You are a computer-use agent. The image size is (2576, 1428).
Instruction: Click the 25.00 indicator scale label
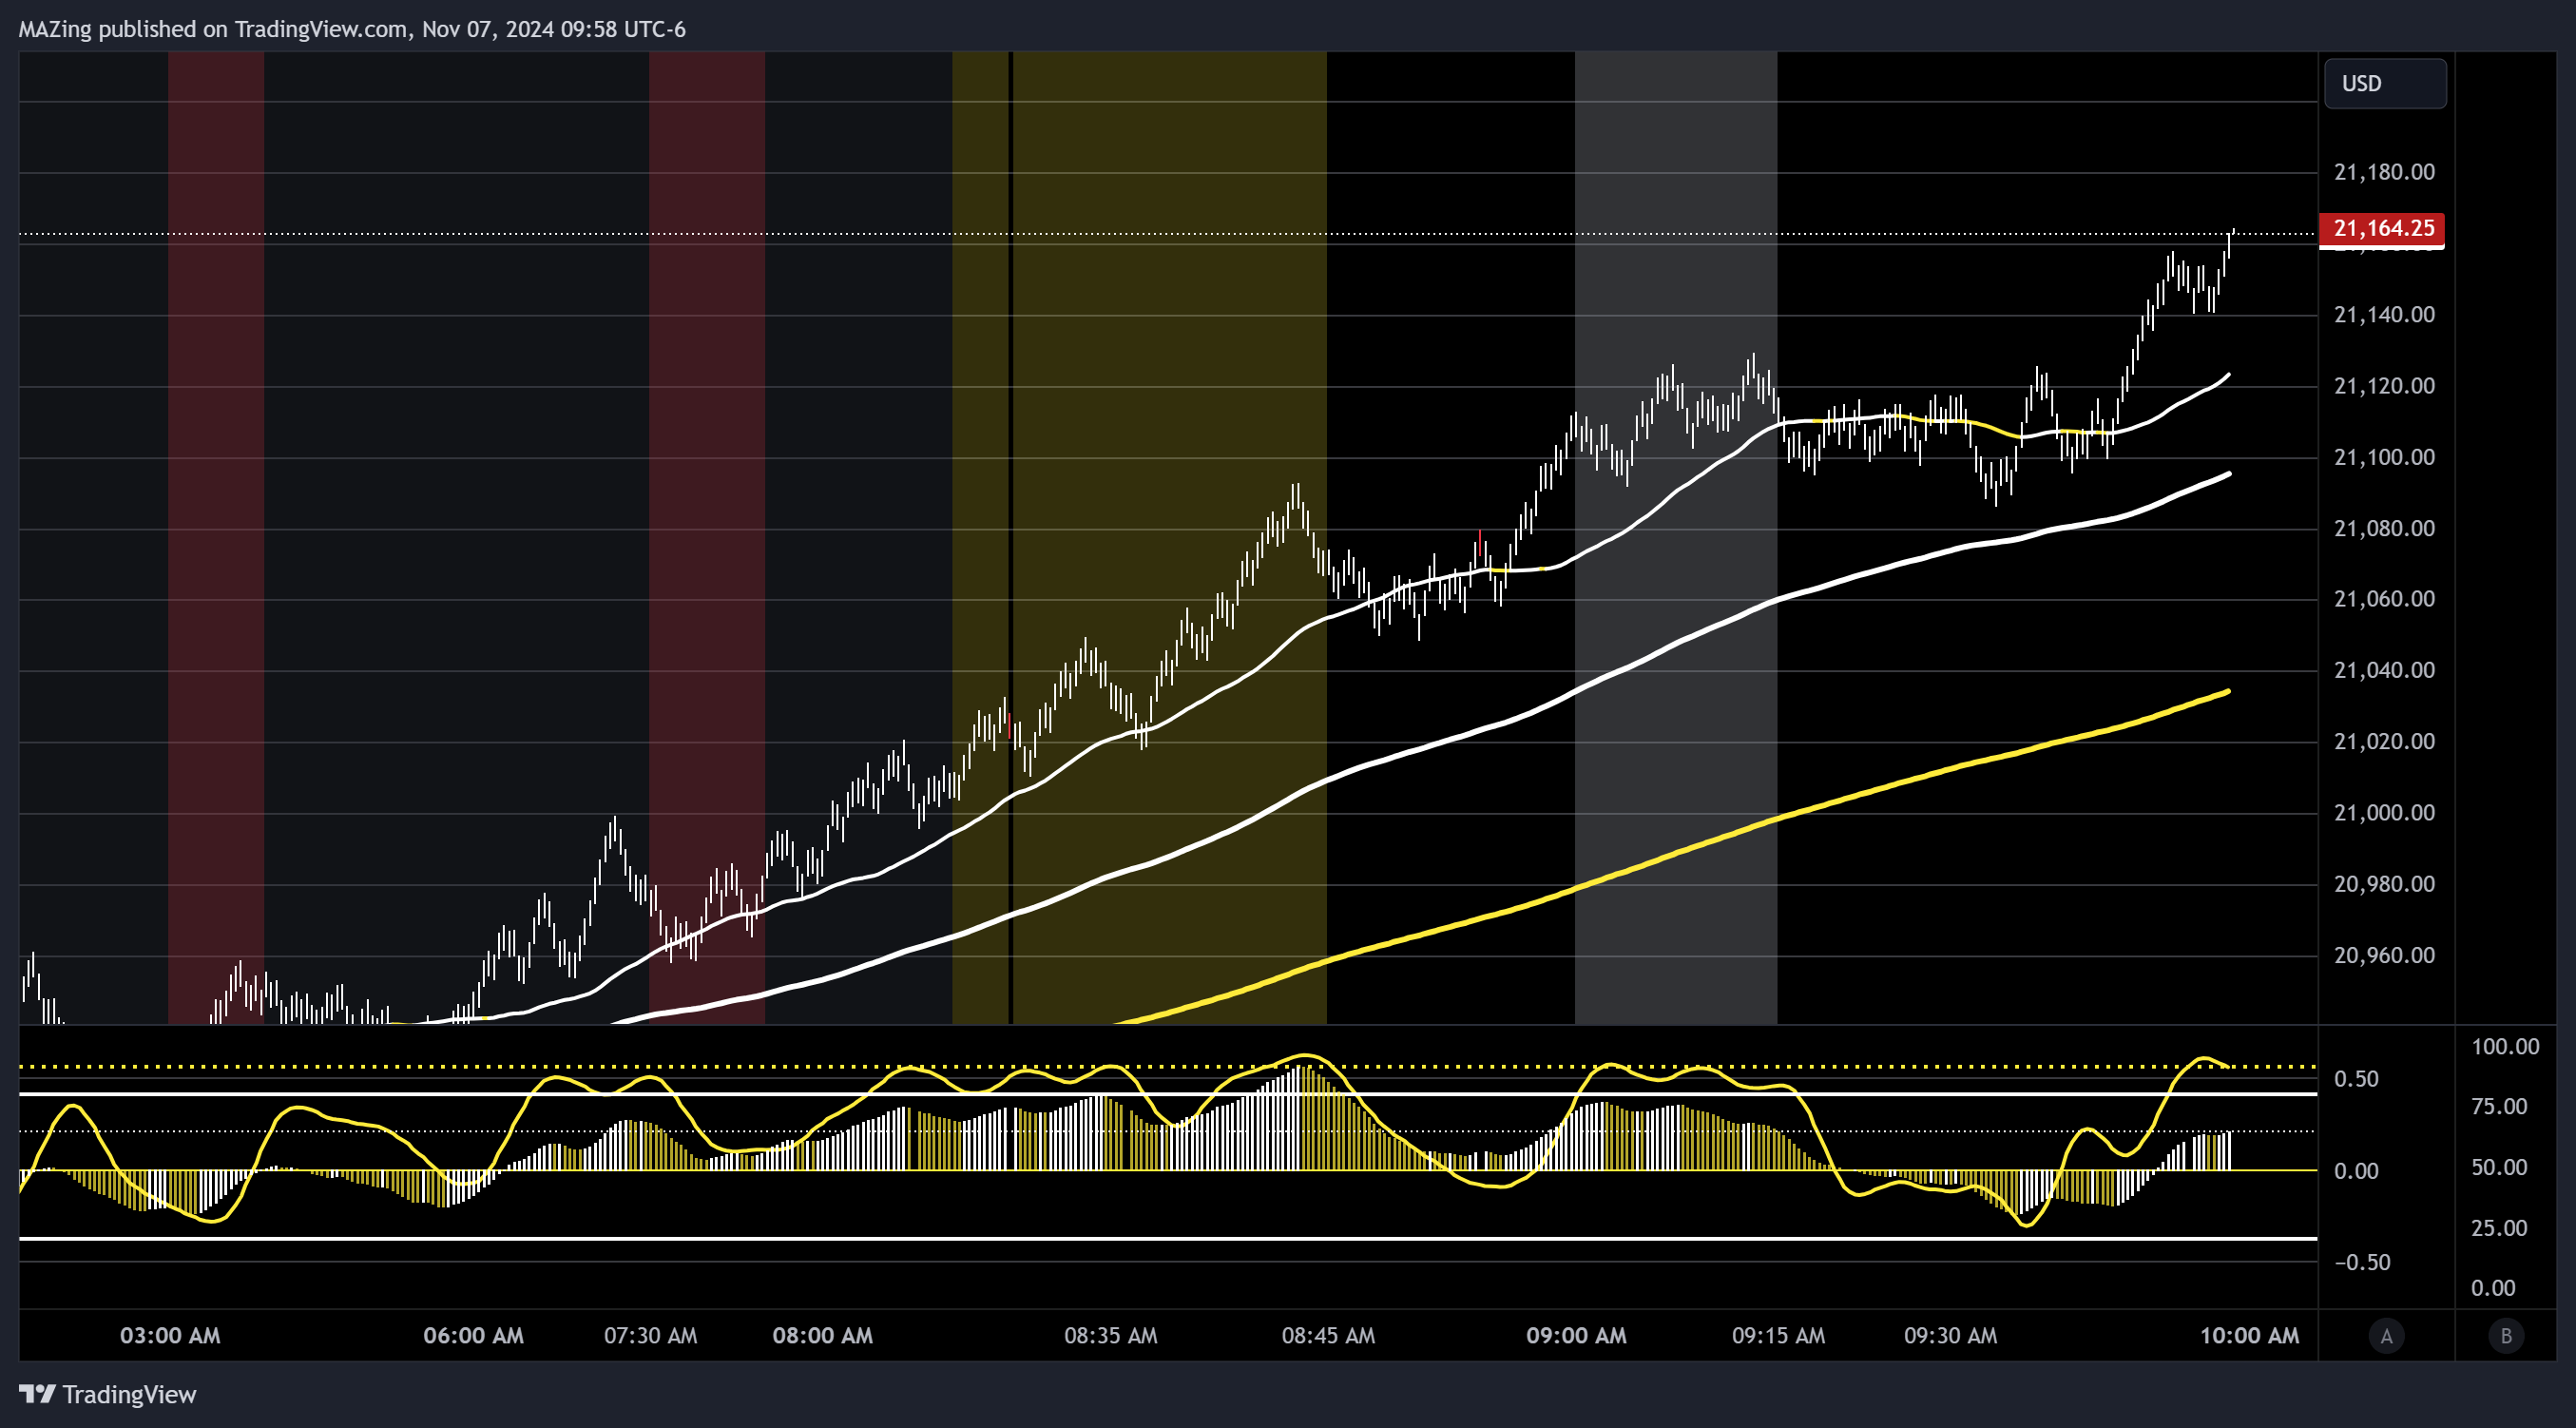[x=2499, y=1228]
